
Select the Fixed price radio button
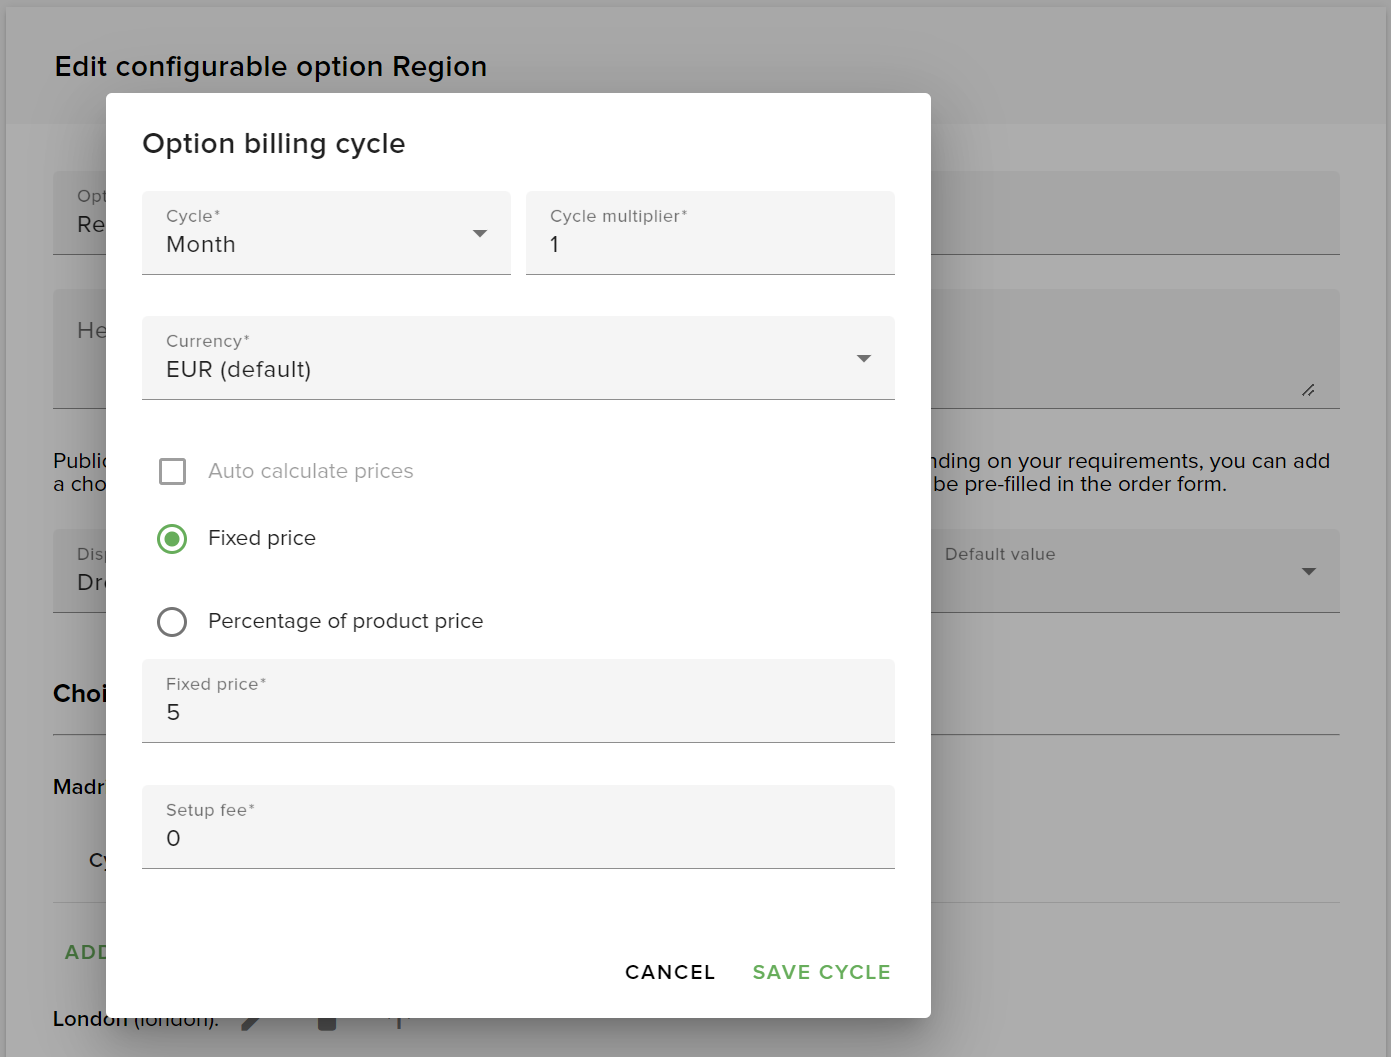(x=171, y=539)
